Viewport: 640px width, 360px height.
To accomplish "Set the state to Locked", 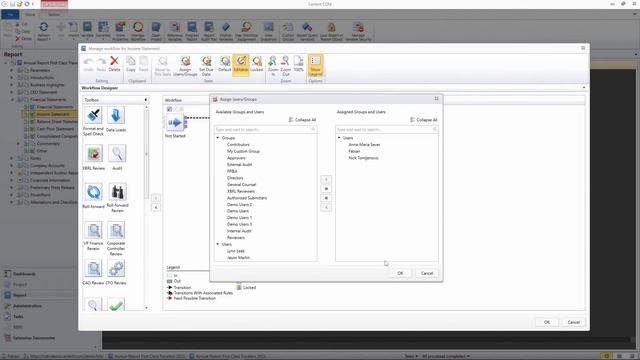I will [257, 64].
